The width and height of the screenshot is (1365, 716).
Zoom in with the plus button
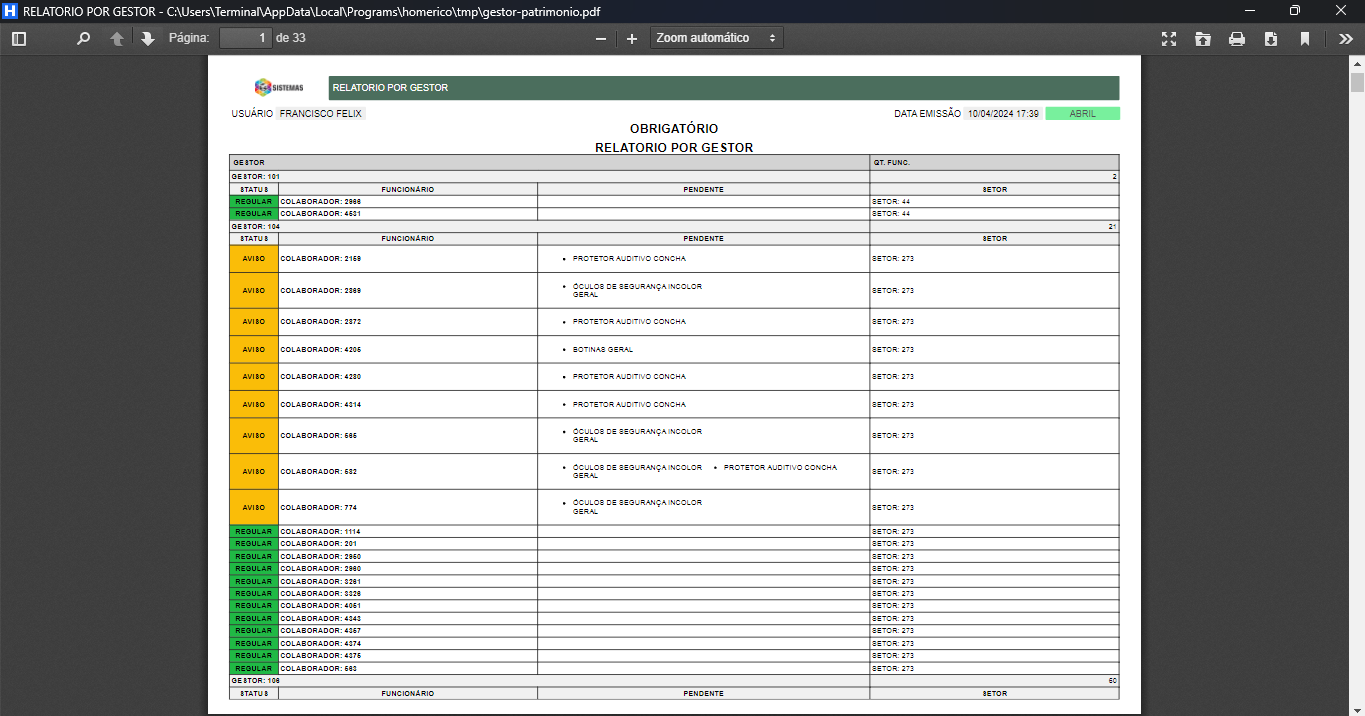(632, 39)
